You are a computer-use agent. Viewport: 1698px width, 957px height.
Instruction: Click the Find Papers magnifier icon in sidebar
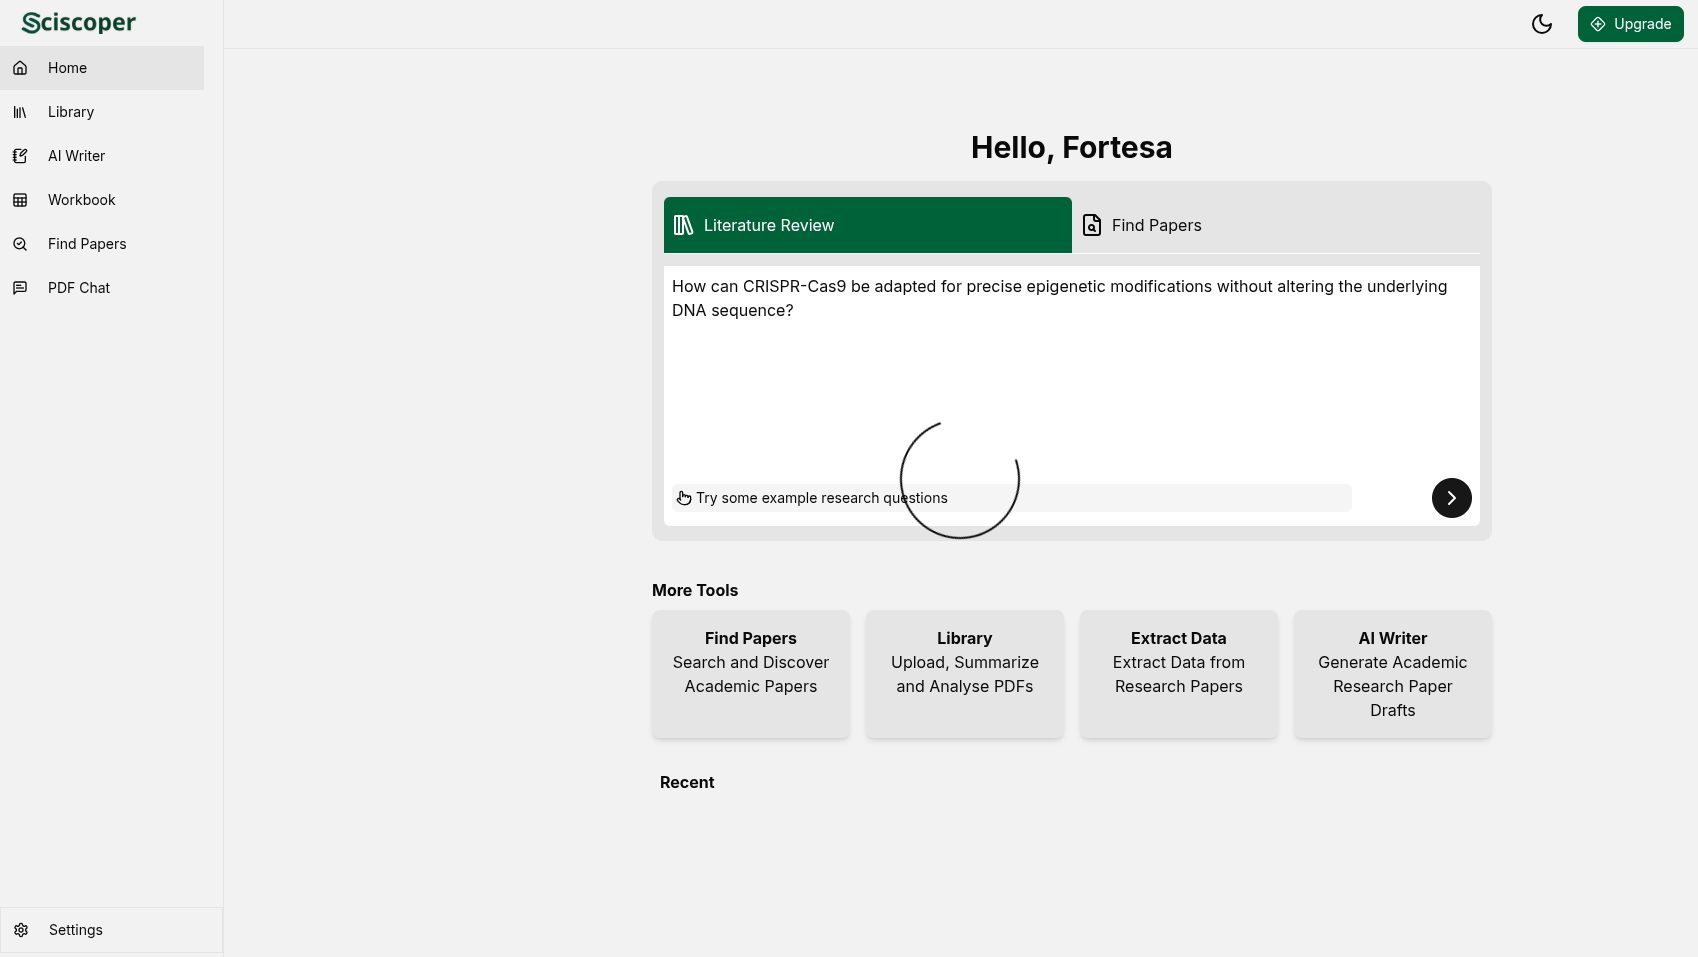20,244
